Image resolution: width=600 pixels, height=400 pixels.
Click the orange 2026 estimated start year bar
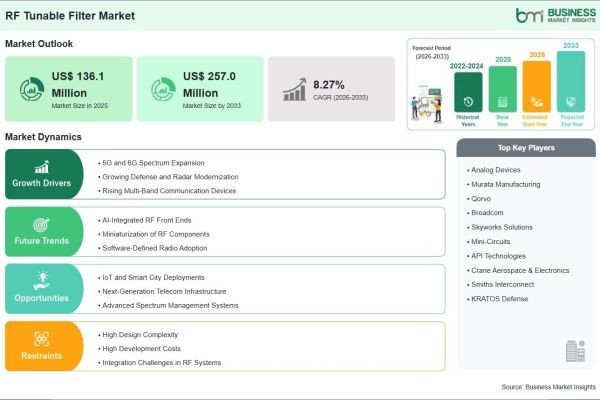pos(536,87)
